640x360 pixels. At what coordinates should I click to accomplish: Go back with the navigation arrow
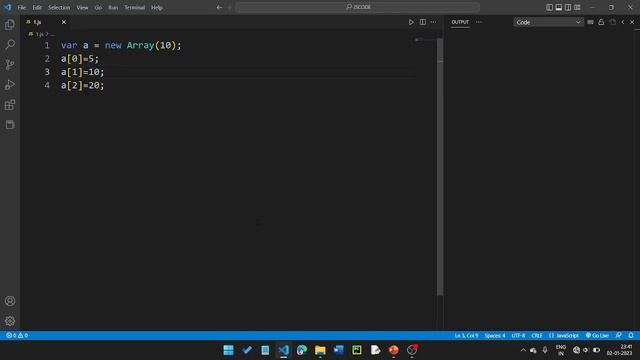pos(219,7)
